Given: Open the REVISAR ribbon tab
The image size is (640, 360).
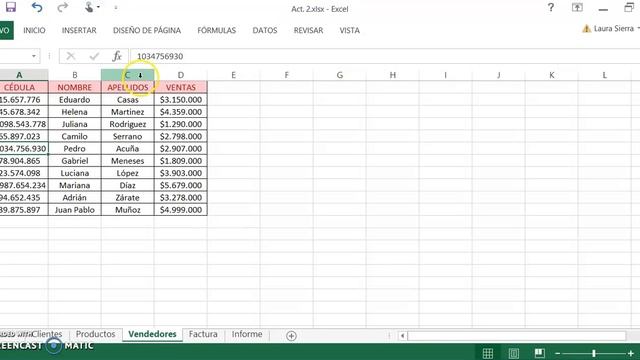Looking at the screenshot, I should [309, 30].
